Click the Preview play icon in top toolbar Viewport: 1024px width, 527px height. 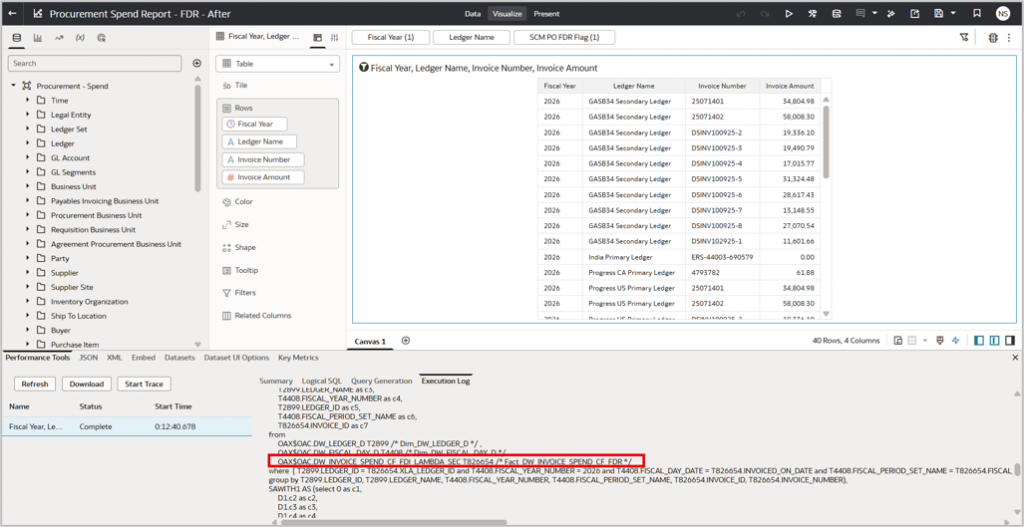click(x=789, y=13)
